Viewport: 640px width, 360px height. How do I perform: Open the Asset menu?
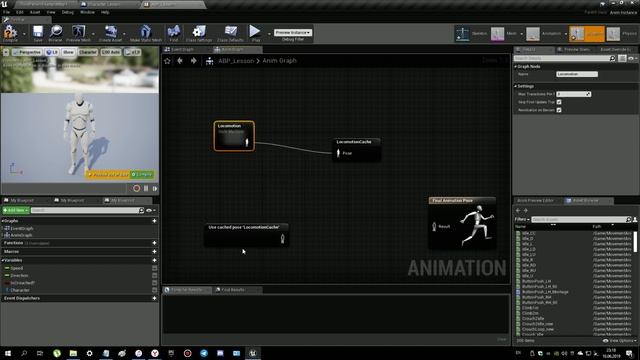35,12
